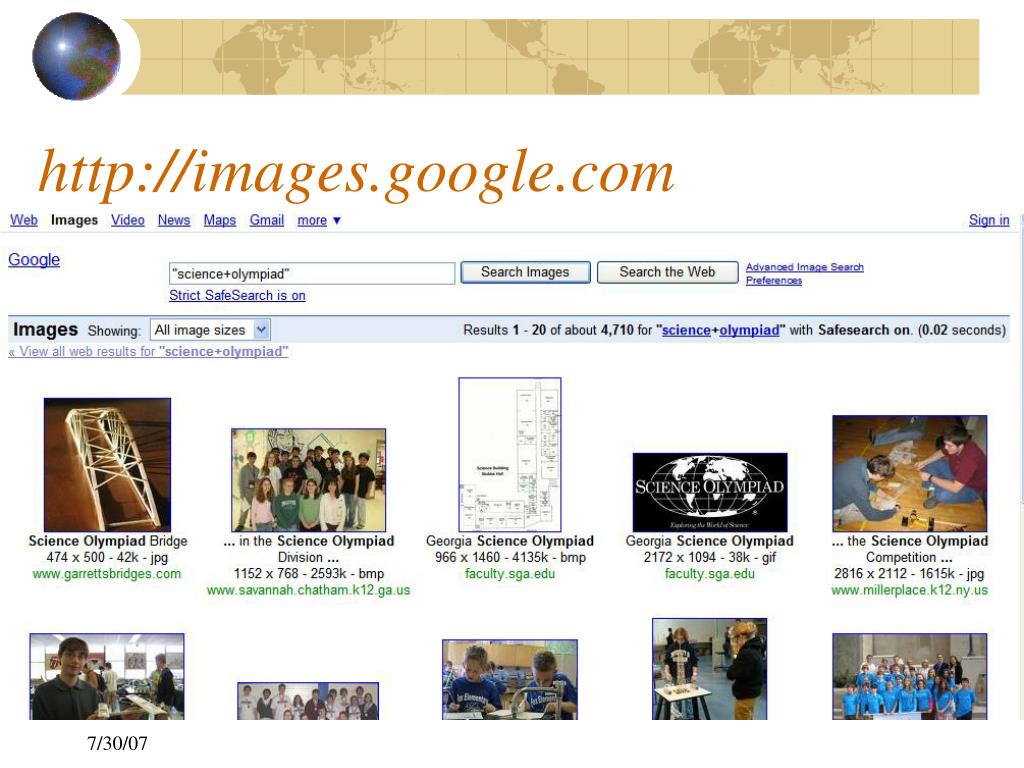Screen dimensions: 1024x768
Task: Click the www.garrettsbridges.com text
Action: coord(106,574)
